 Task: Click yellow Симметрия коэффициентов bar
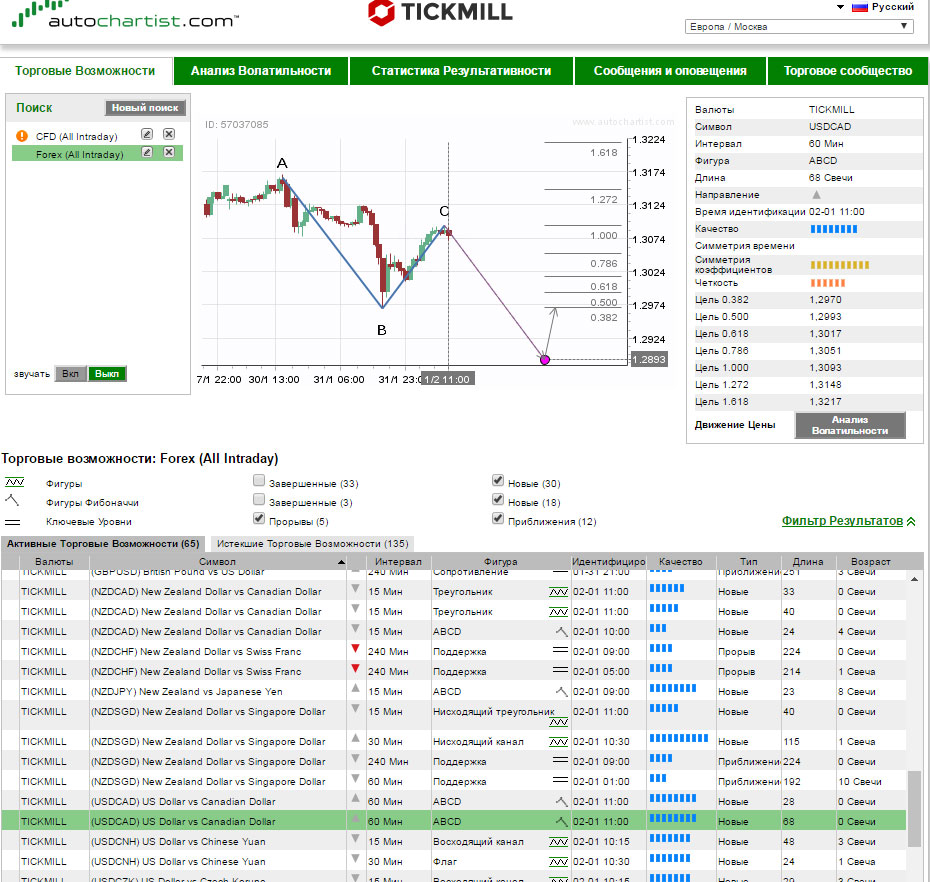pos(840,265)
